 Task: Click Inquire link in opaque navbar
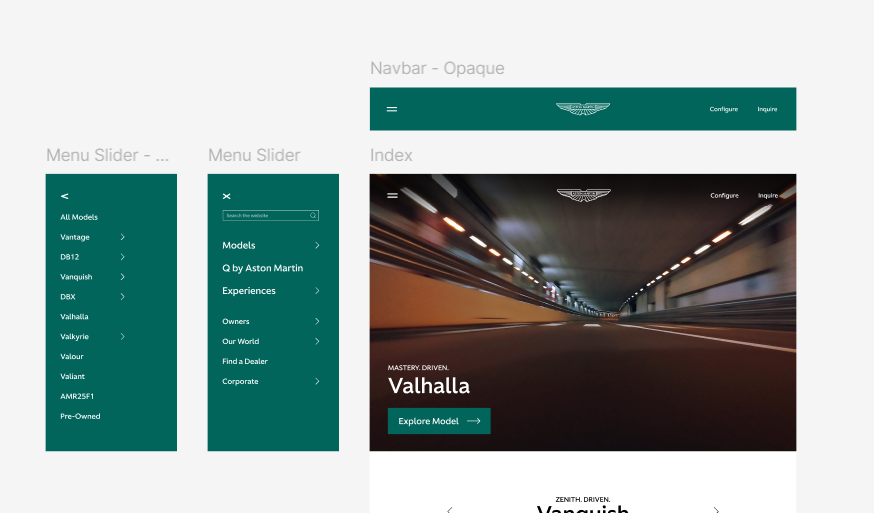[767, 109]
